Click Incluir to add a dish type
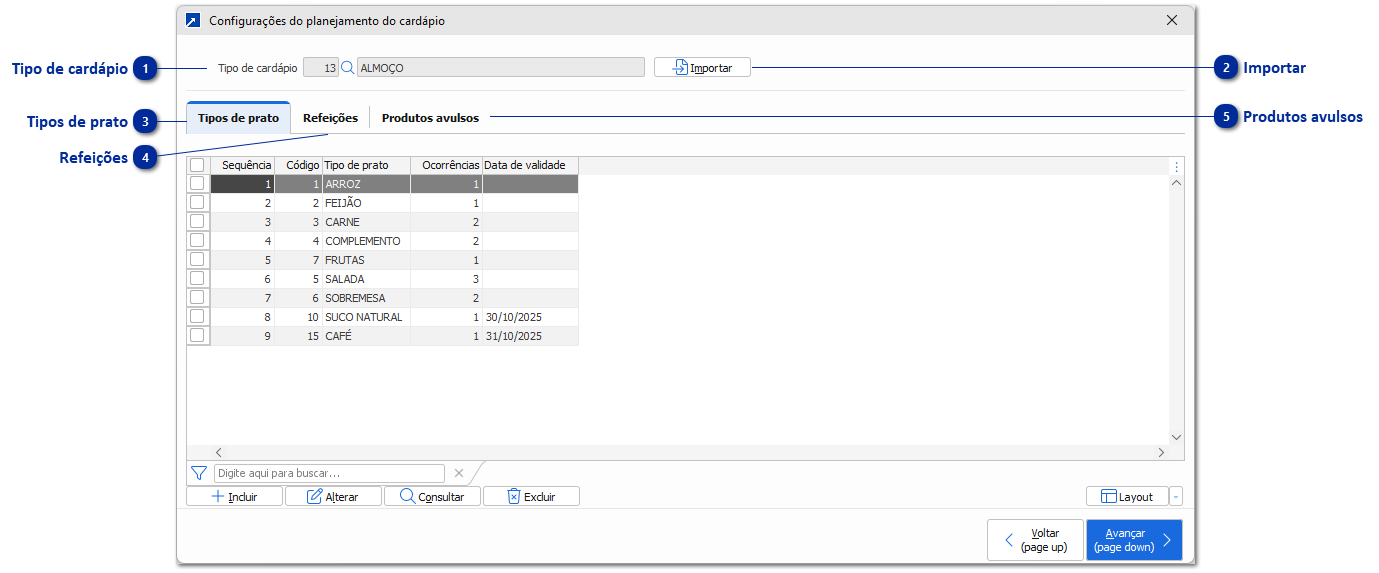The height and width of the screenshot is (573, 1379). click(x=235, y=496)
